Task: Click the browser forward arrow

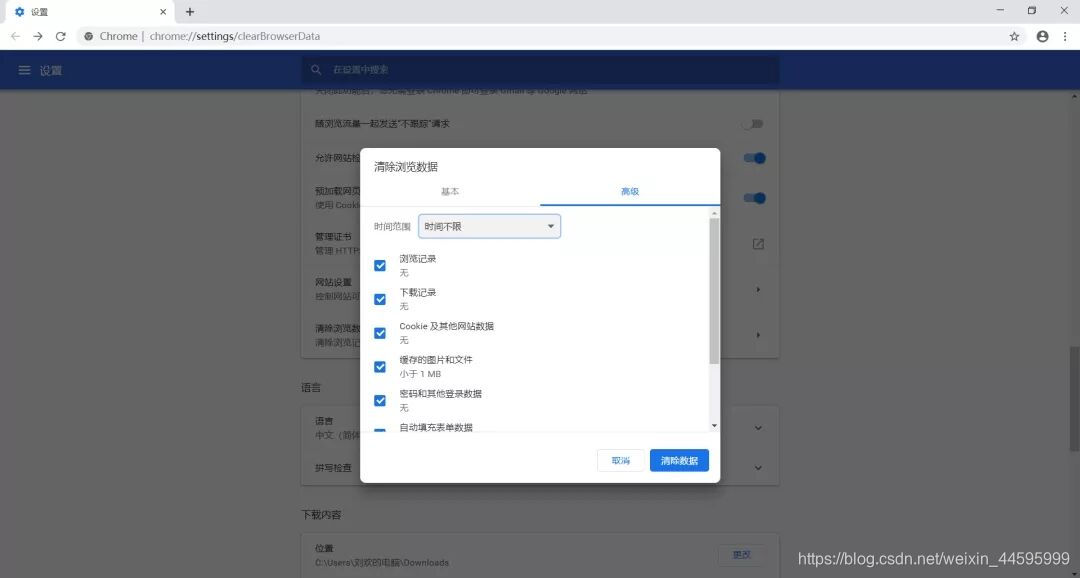Action: [x=38, y=37]
